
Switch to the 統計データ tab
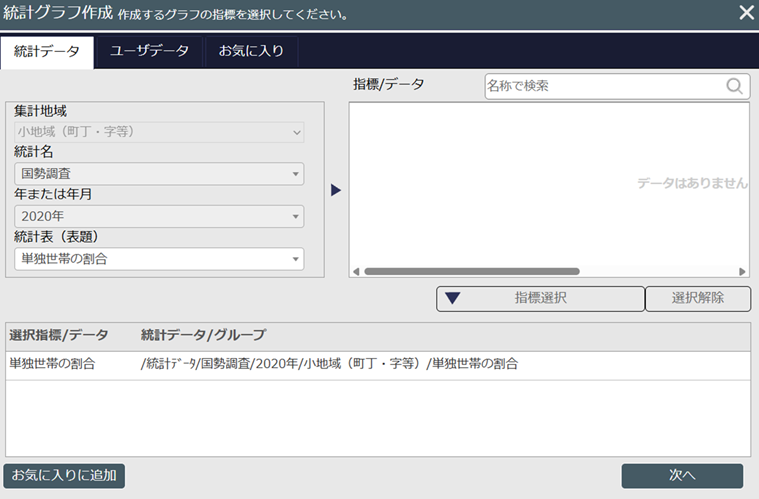click(x=47, y=52)
